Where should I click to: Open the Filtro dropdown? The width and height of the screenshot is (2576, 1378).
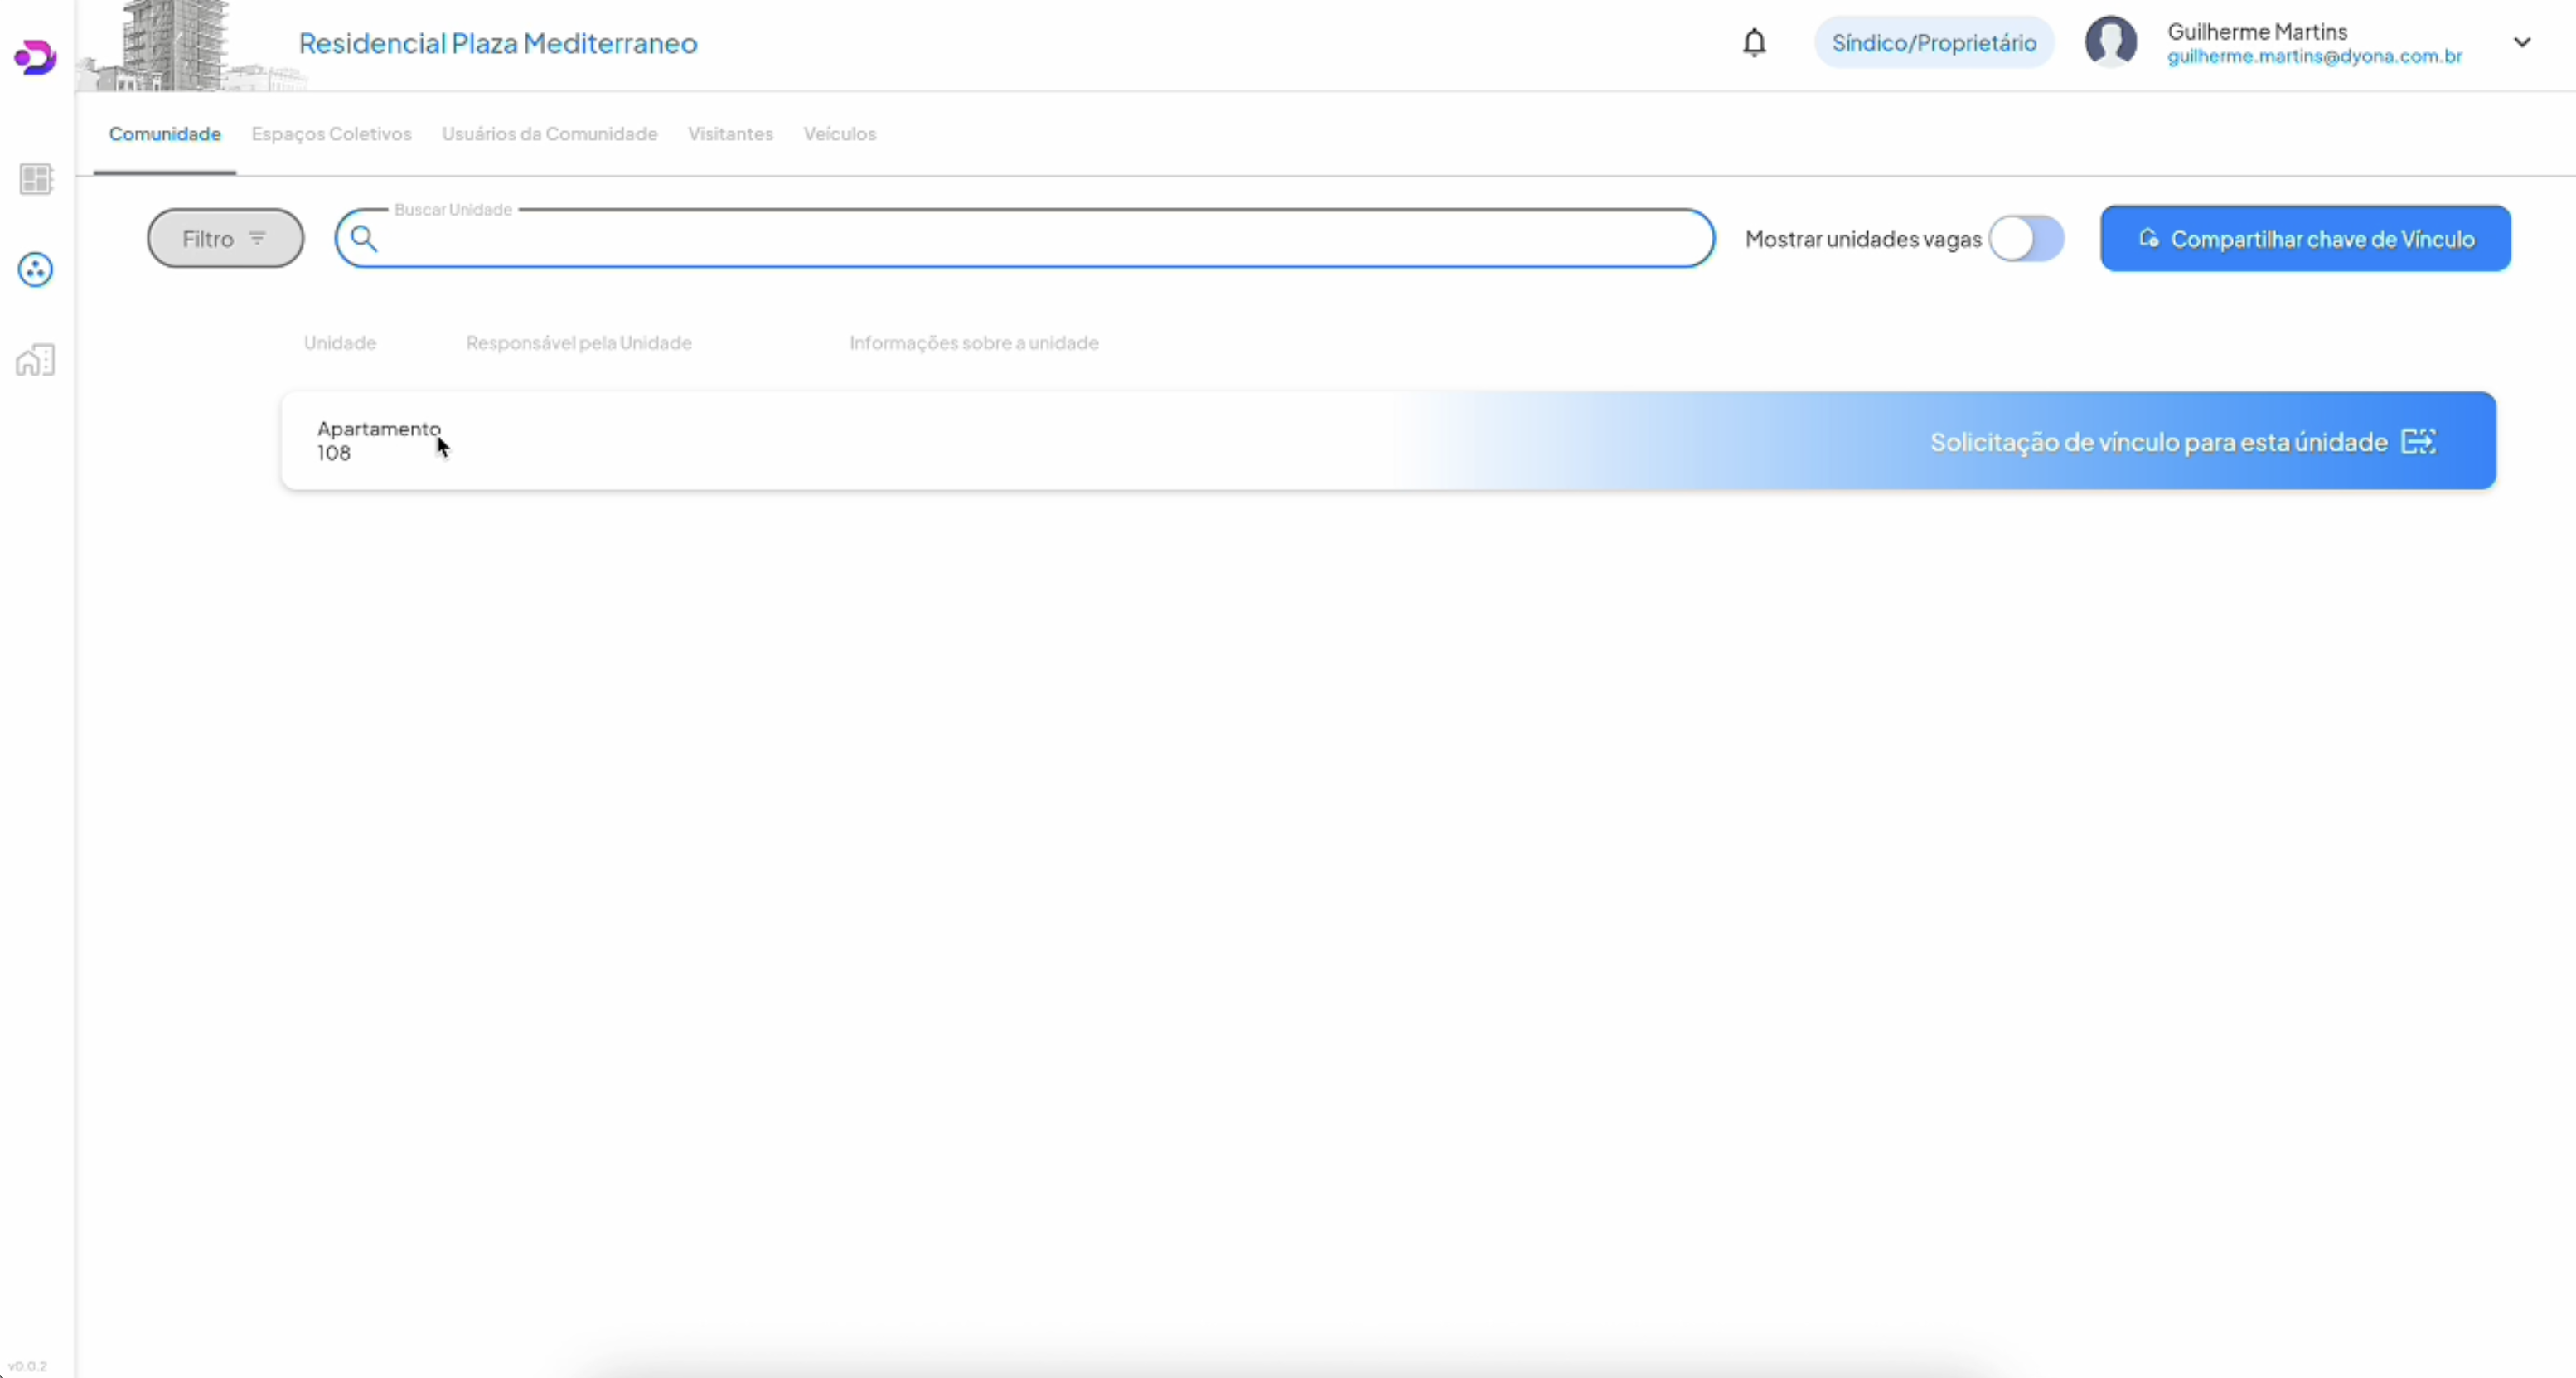click(x=225, y=239)
